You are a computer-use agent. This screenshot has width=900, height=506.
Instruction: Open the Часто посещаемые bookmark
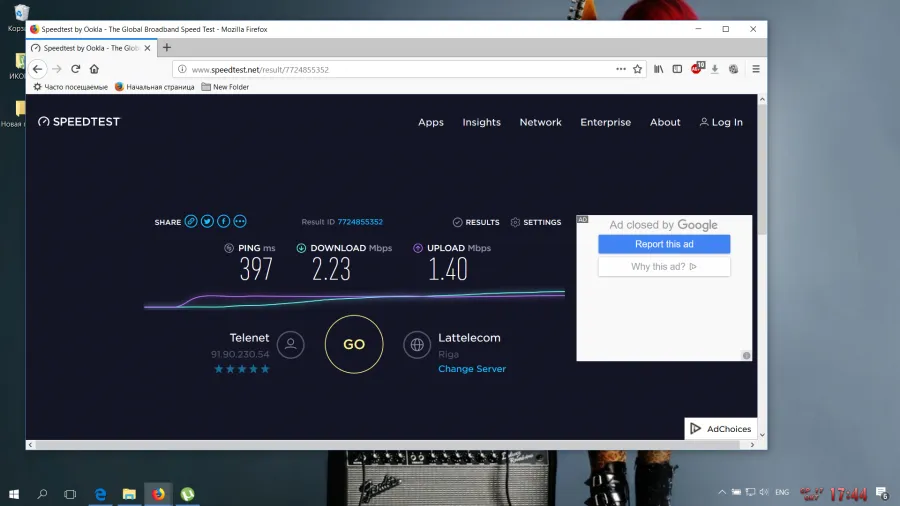70,87
